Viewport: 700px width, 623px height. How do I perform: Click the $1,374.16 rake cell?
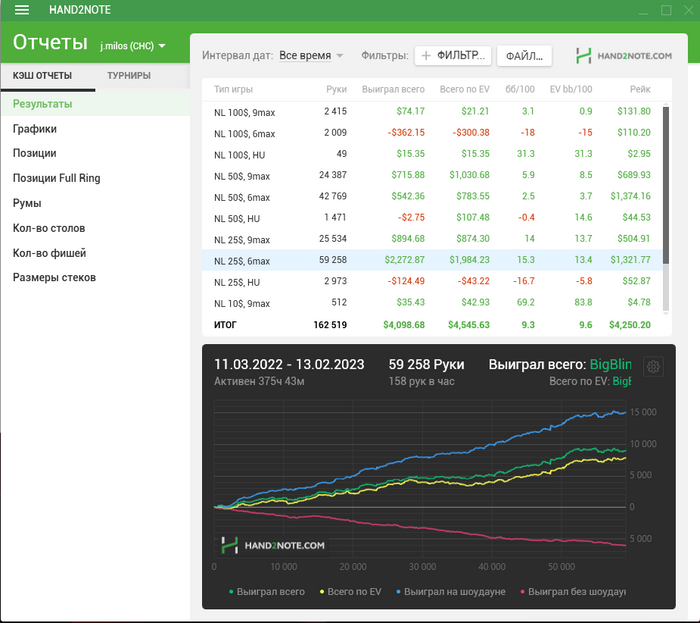pos(630,196)
